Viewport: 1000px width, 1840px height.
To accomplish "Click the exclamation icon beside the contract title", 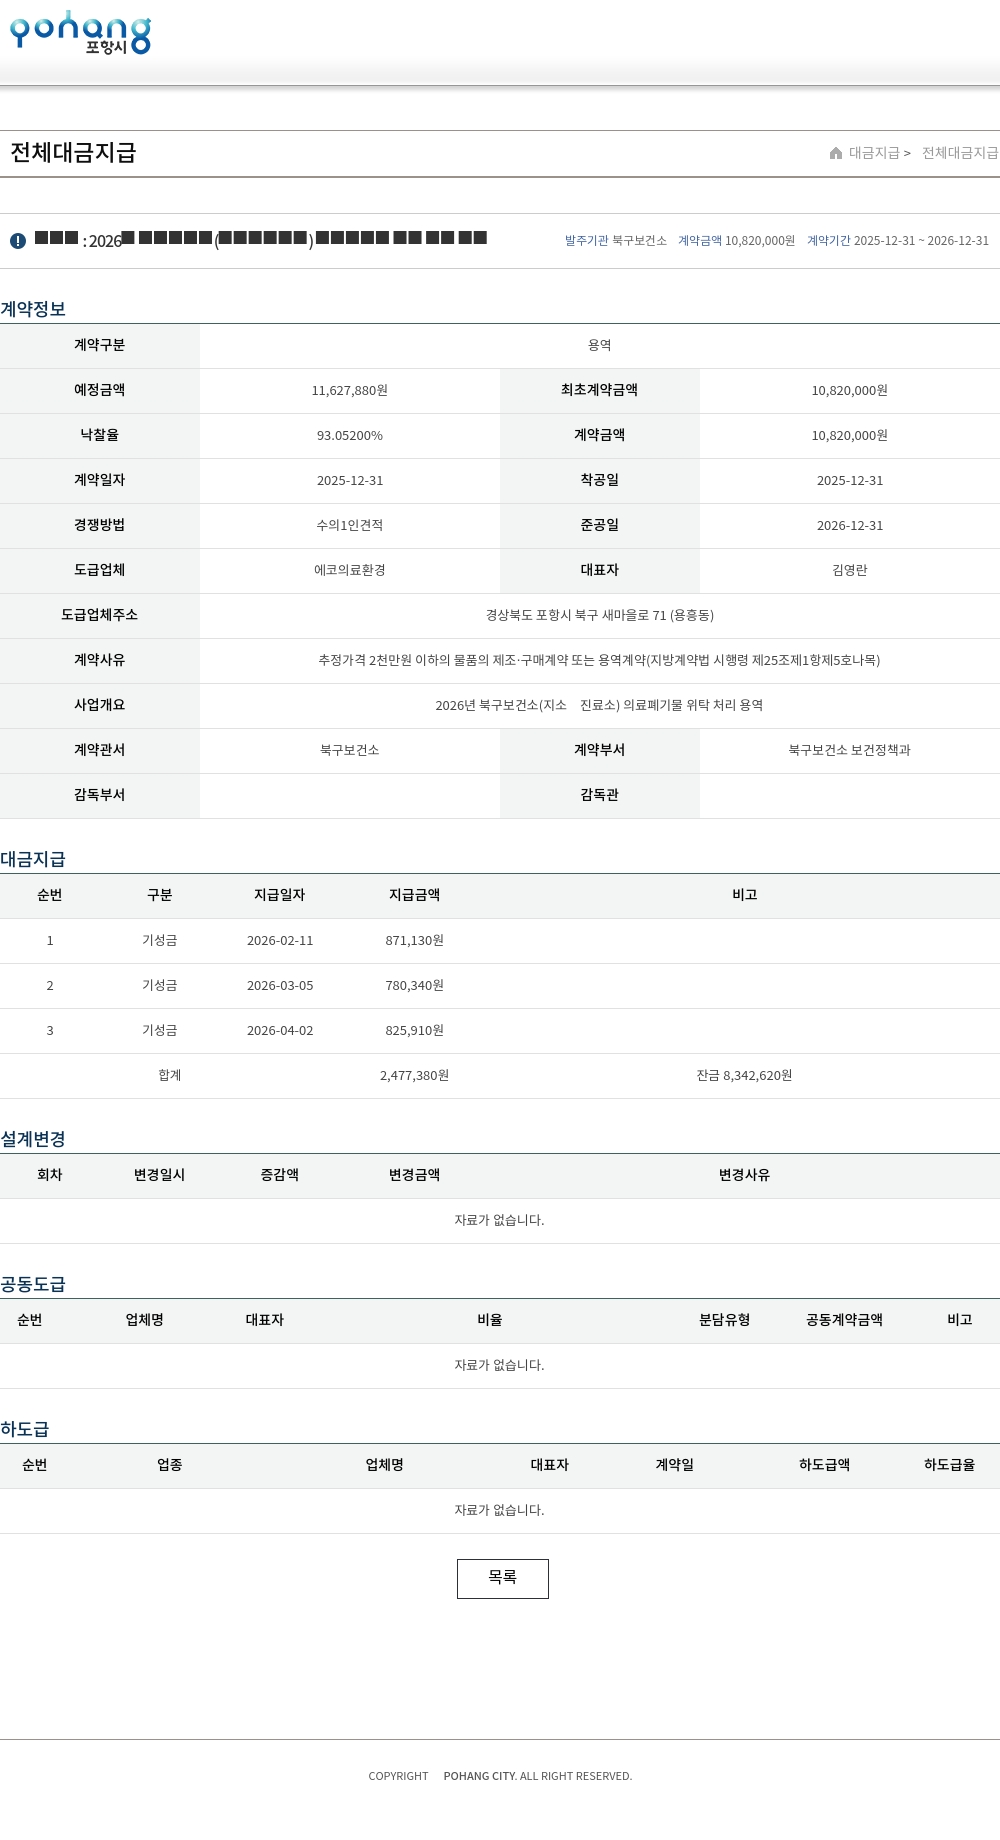I will (x=18, y=241).
